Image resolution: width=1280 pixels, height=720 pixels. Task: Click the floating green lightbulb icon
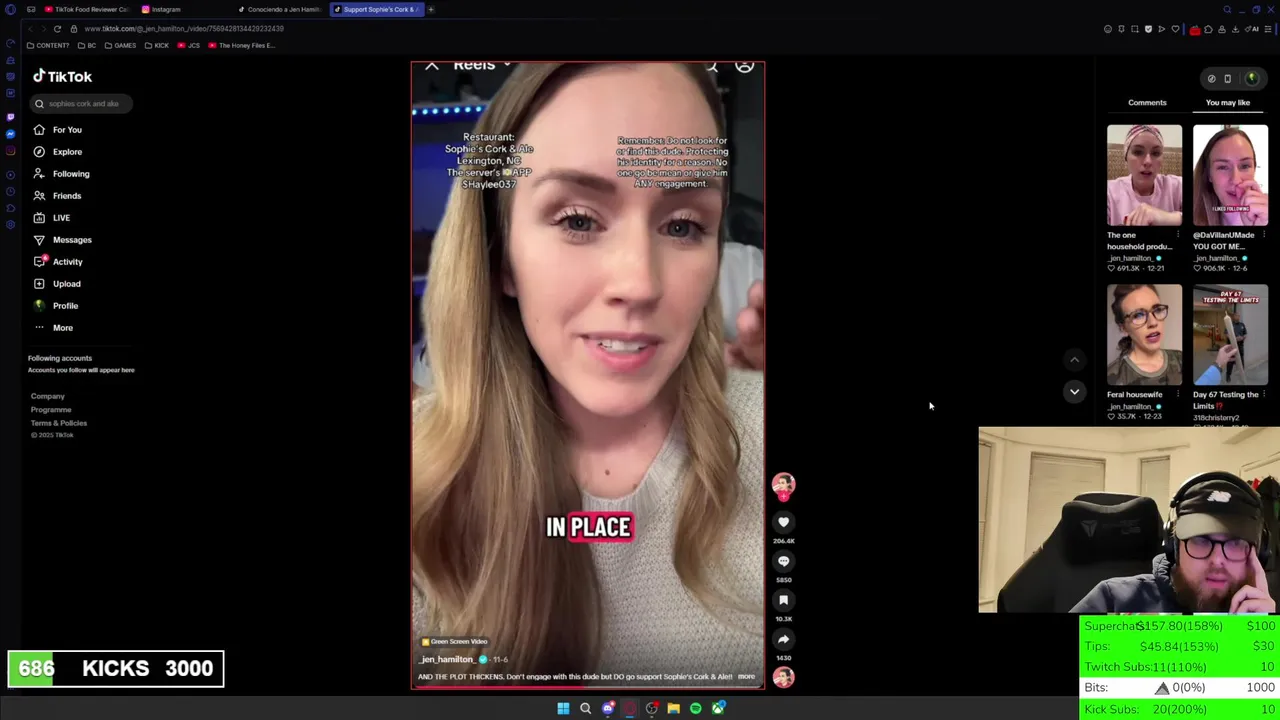click(1251, 78)
